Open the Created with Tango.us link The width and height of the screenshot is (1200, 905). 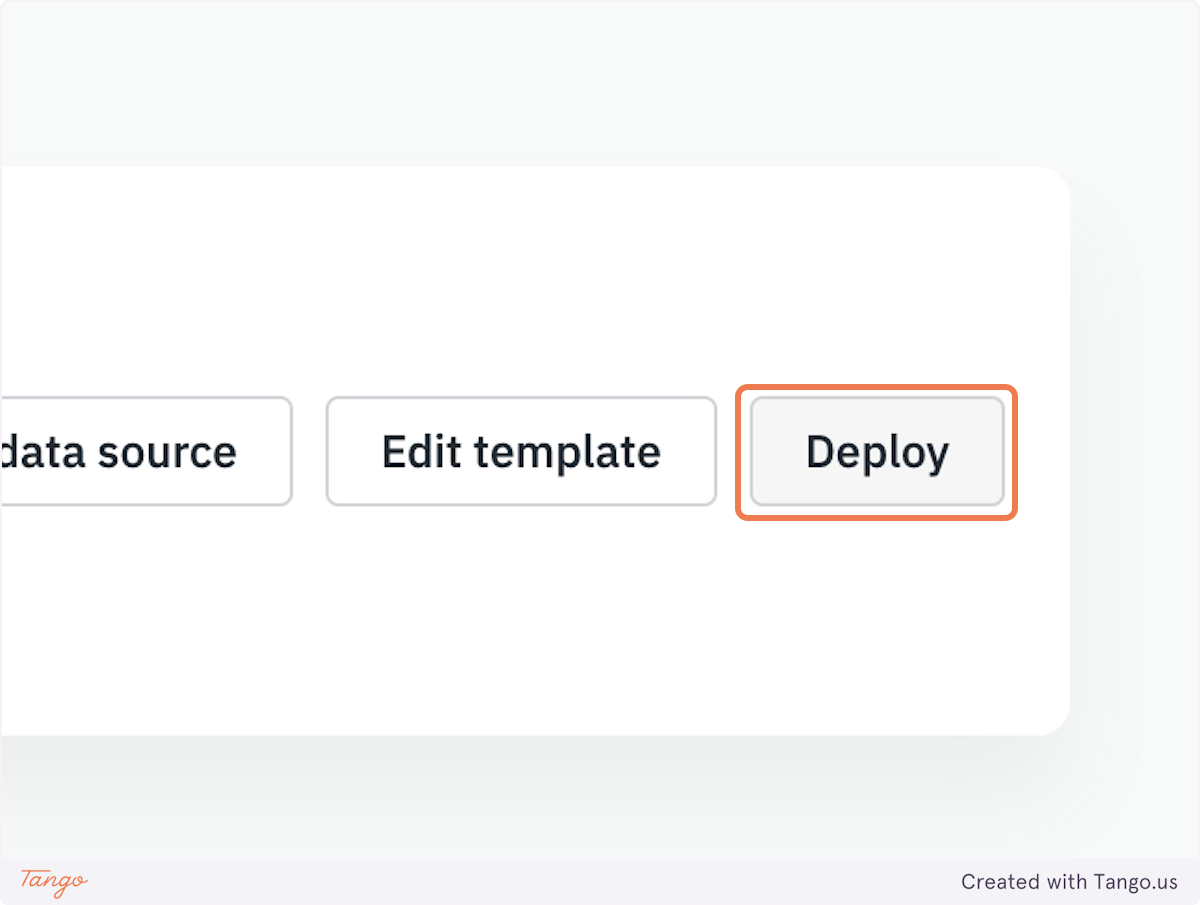pos(1069,882)
